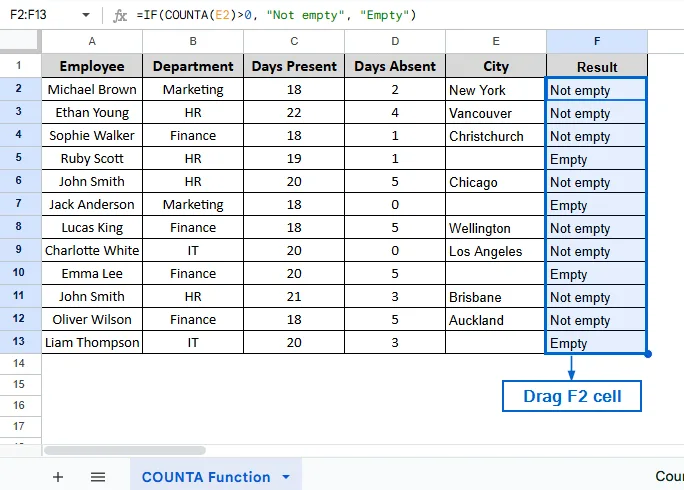Select IT department cell for Charlotte White
The image size is (684, 490).
pos(193,250)
